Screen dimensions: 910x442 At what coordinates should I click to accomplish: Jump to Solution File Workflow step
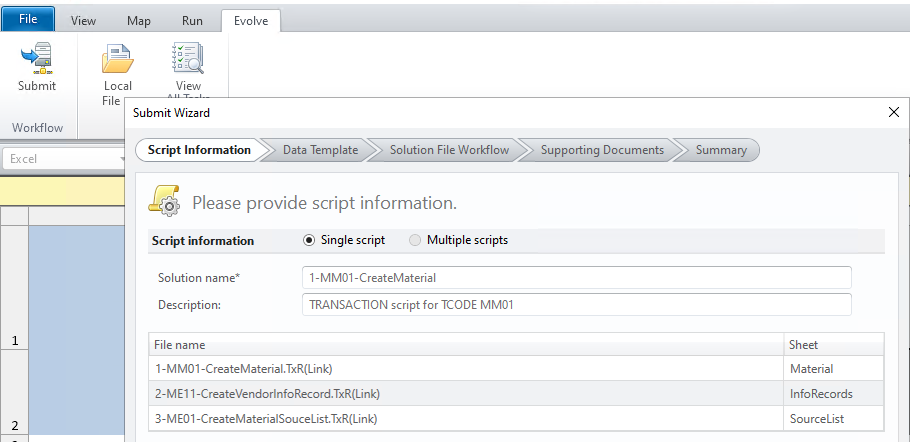449,150
